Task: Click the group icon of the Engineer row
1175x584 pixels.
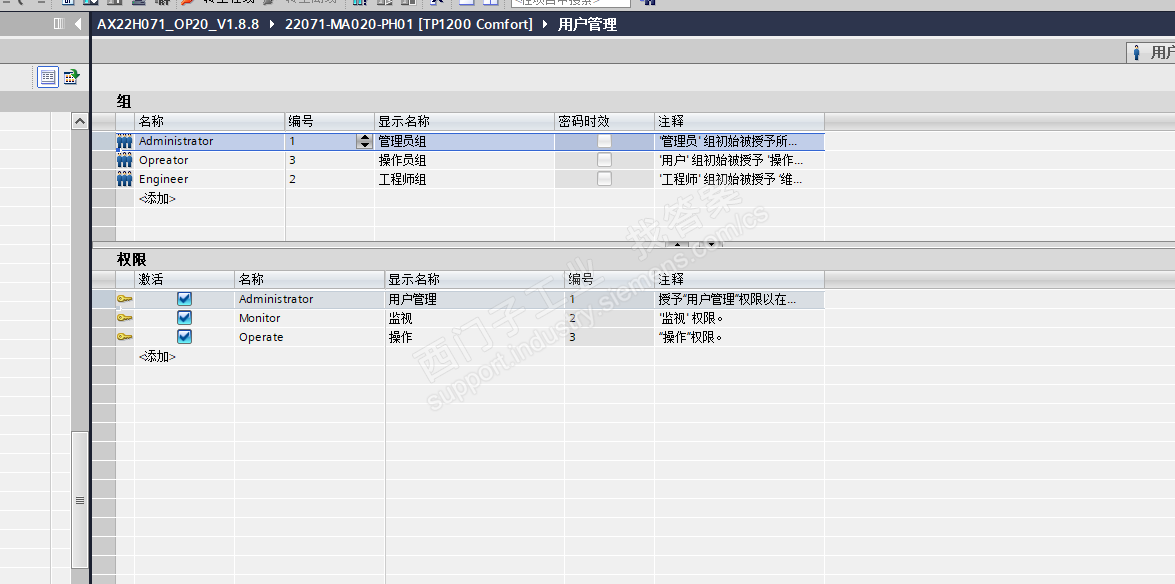Action: (124, 179)
